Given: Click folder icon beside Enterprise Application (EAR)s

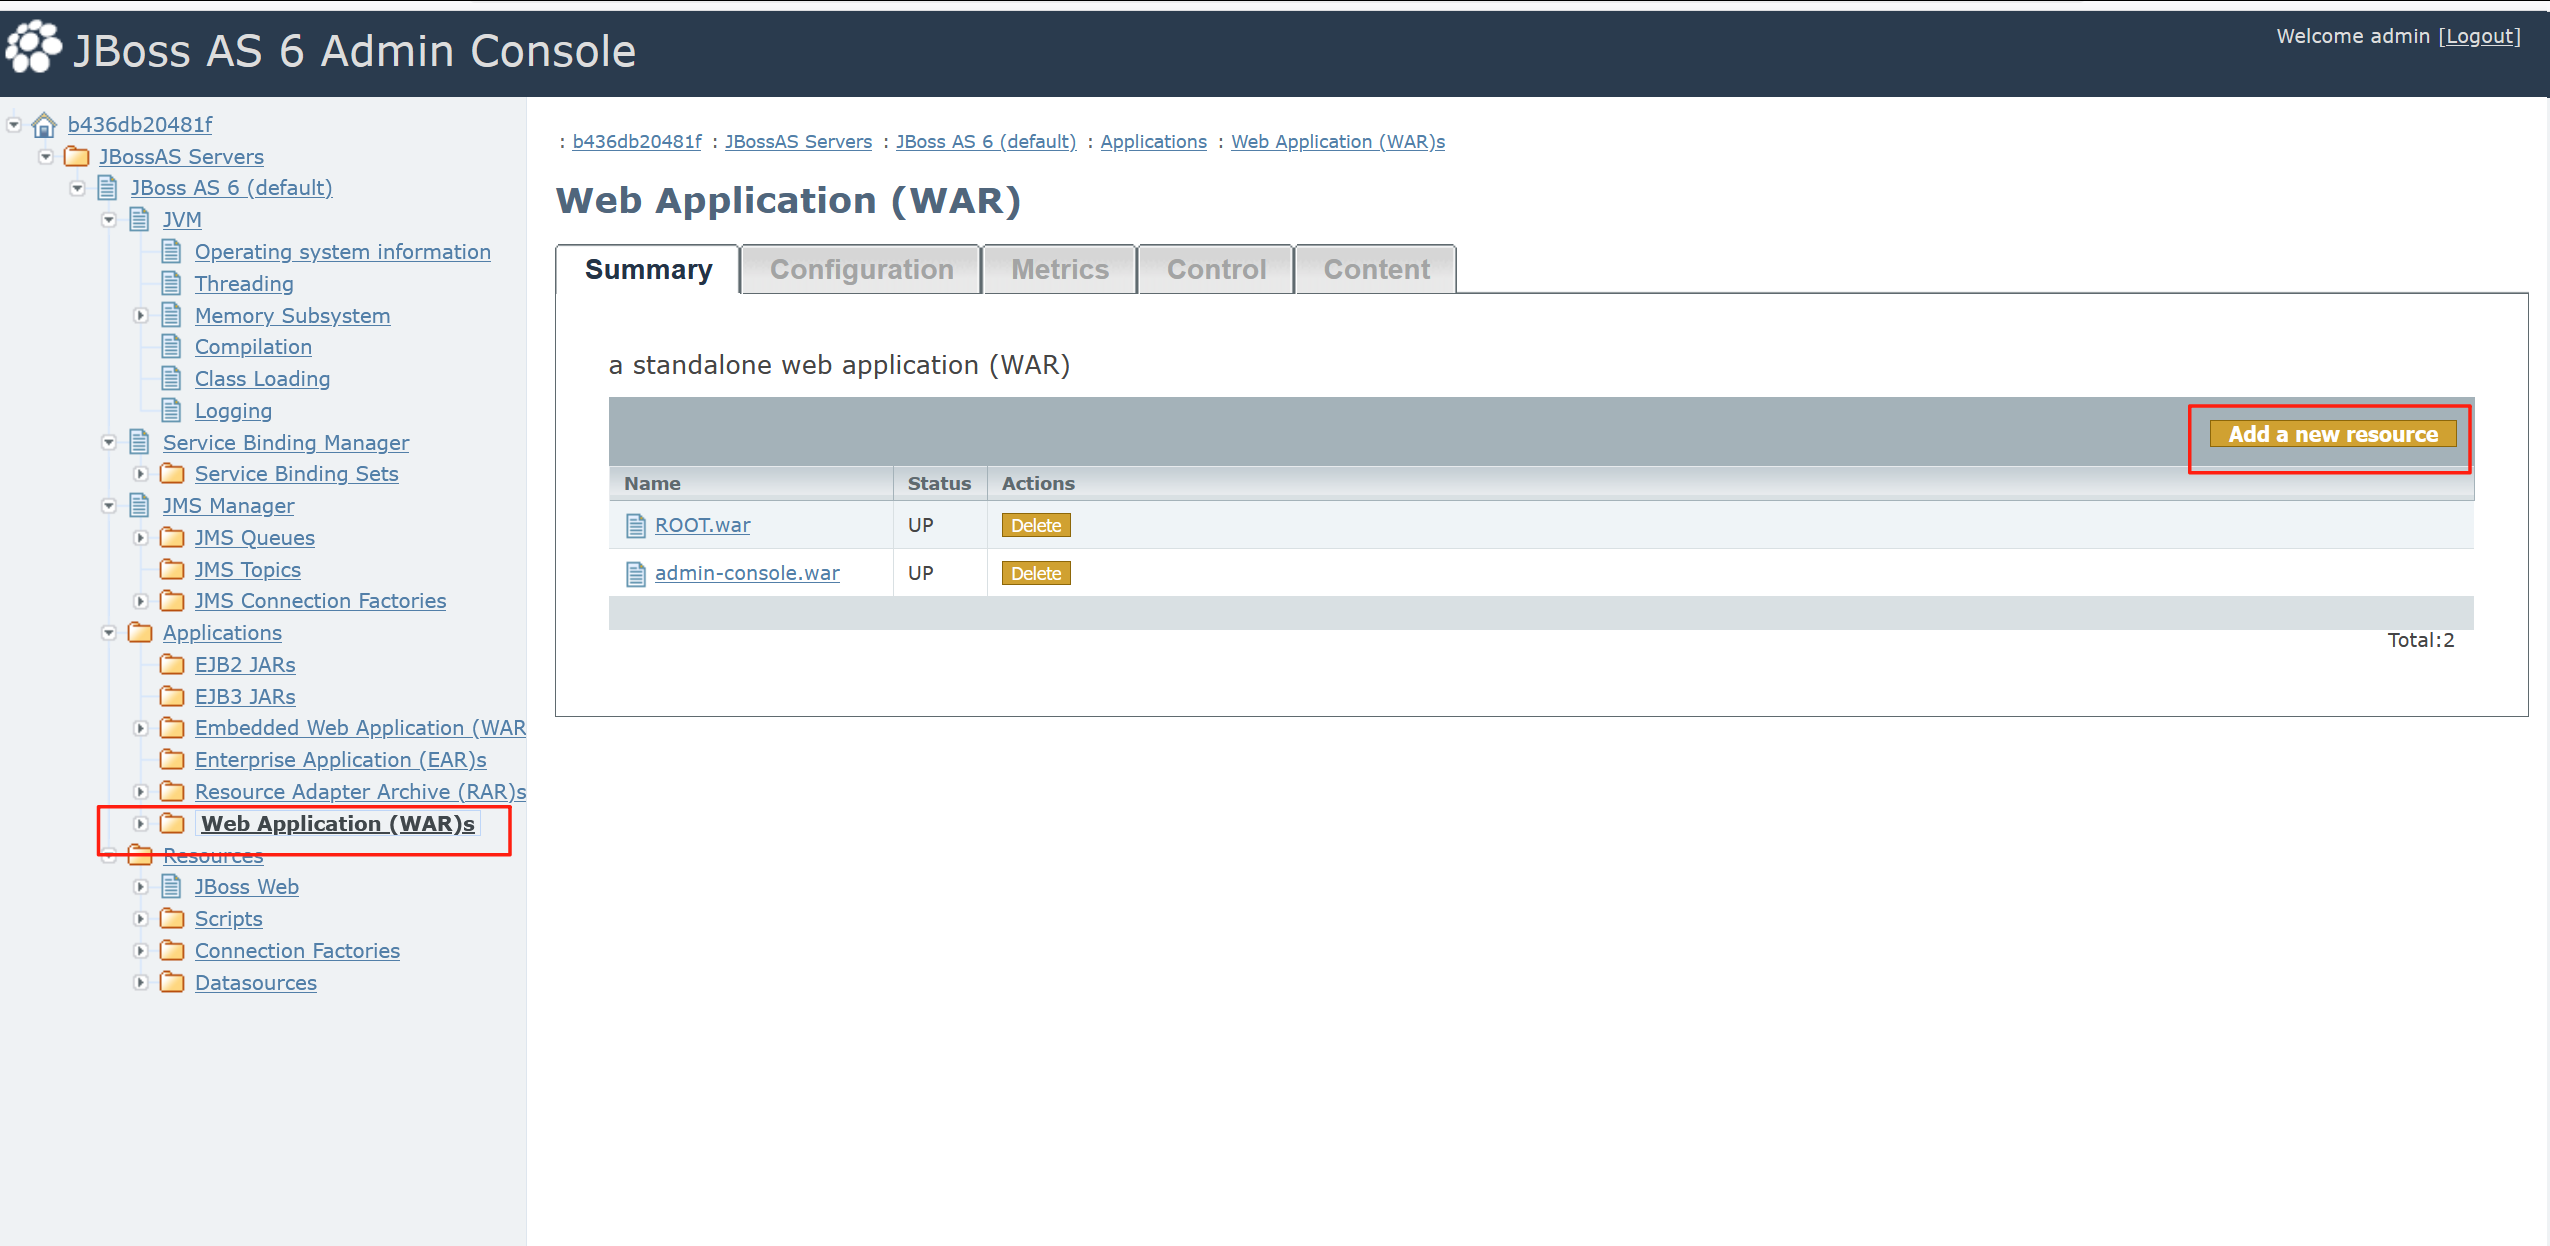Looking at the screenshot, I should click(x=172, y=759).
